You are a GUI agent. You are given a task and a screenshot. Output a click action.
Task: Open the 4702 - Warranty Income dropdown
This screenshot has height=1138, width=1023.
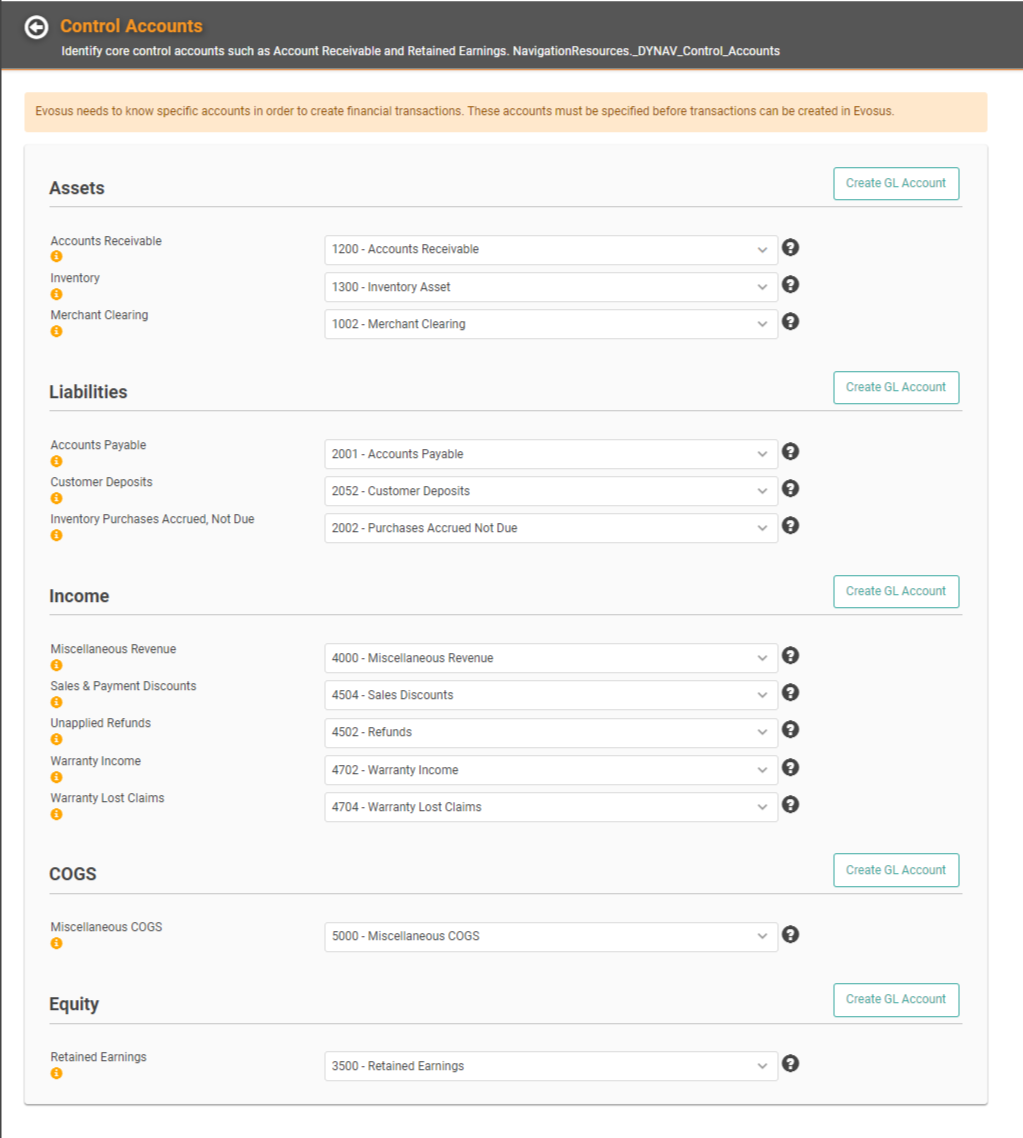tap(551, 769)
